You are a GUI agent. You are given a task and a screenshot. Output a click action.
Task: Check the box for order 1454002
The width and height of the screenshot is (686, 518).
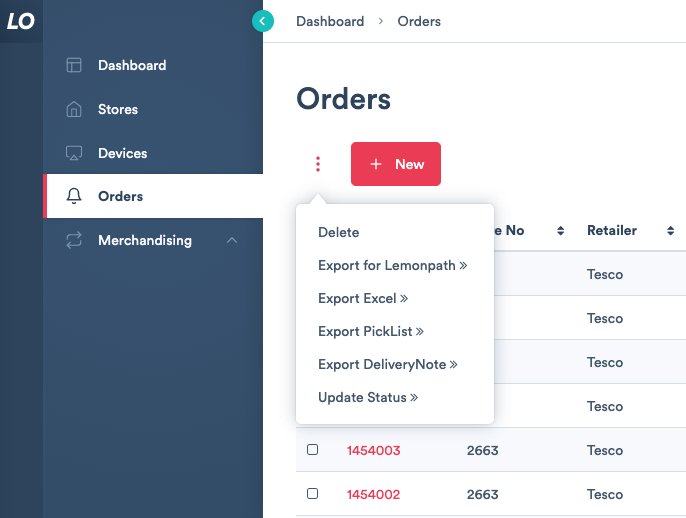[x=313, y=494]
